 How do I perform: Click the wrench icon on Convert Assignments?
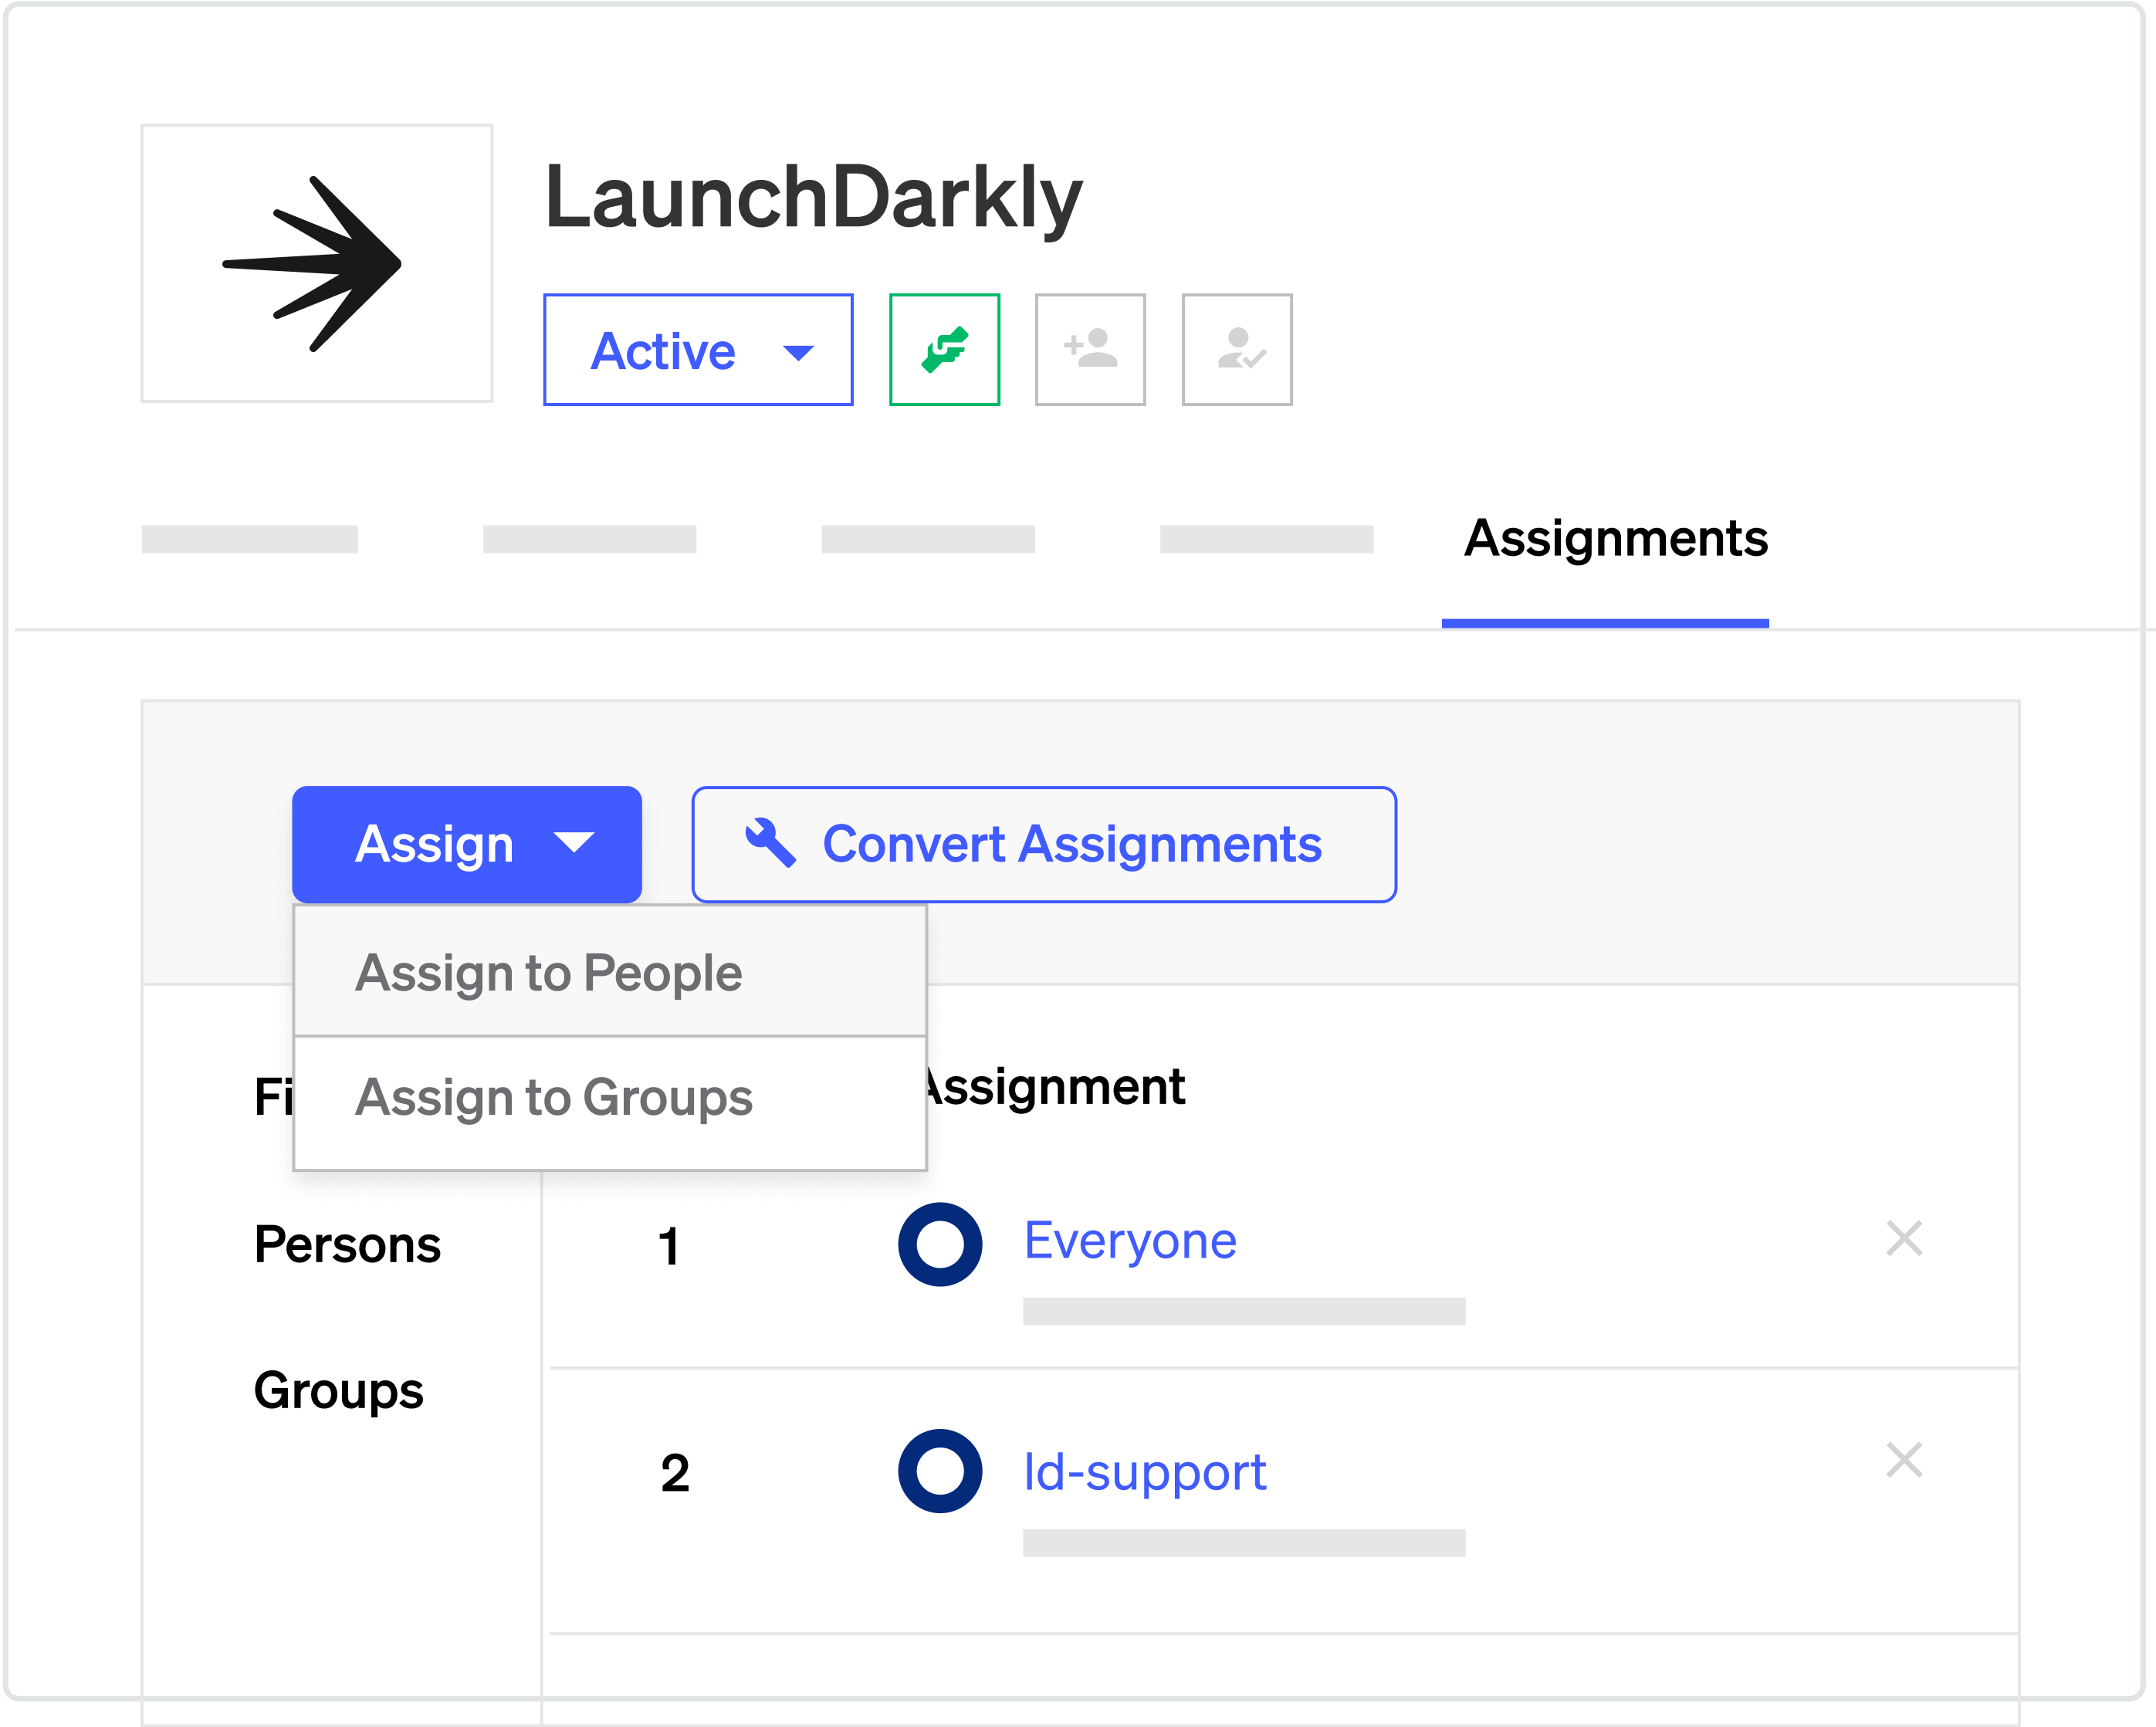coord(770,845)
